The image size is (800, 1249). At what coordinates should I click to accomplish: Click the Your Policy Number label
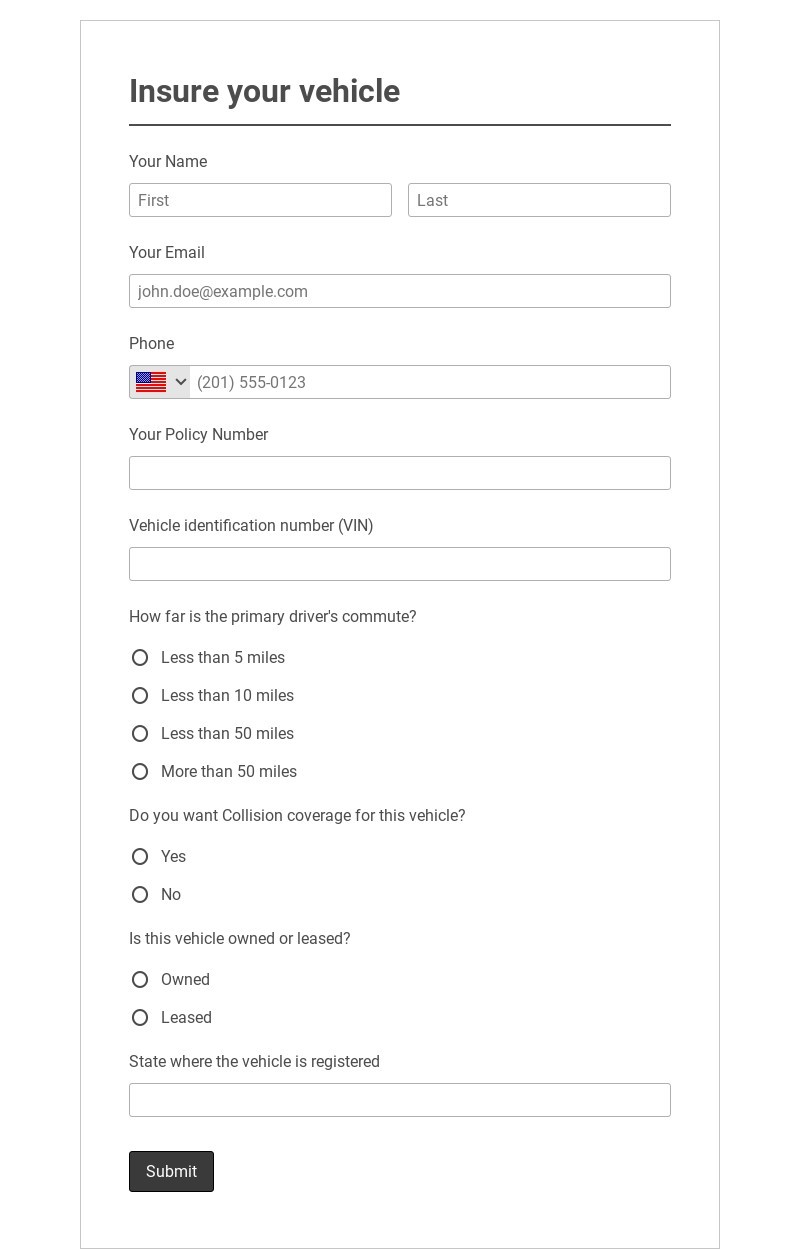(198, 434)
